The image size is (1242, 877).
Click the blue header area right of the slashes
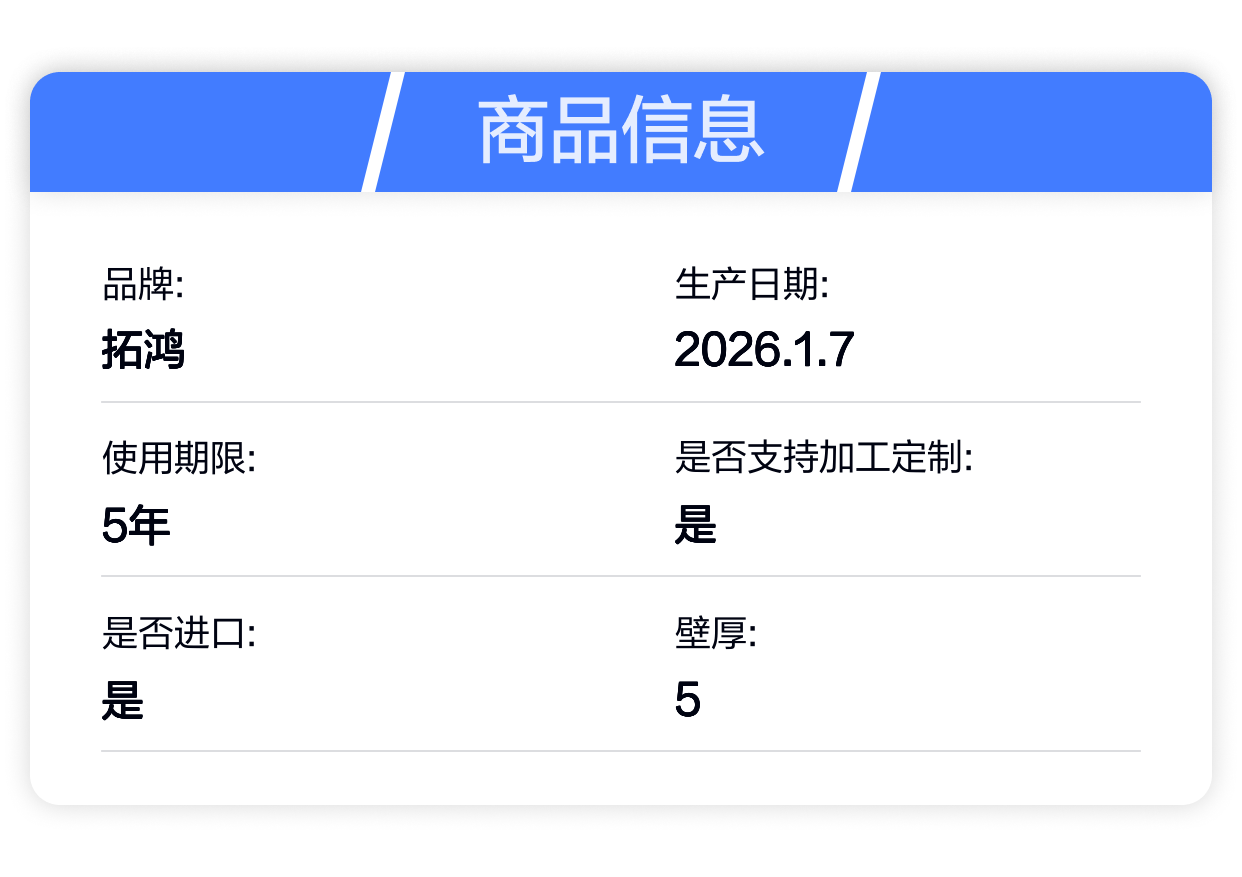1040,131
